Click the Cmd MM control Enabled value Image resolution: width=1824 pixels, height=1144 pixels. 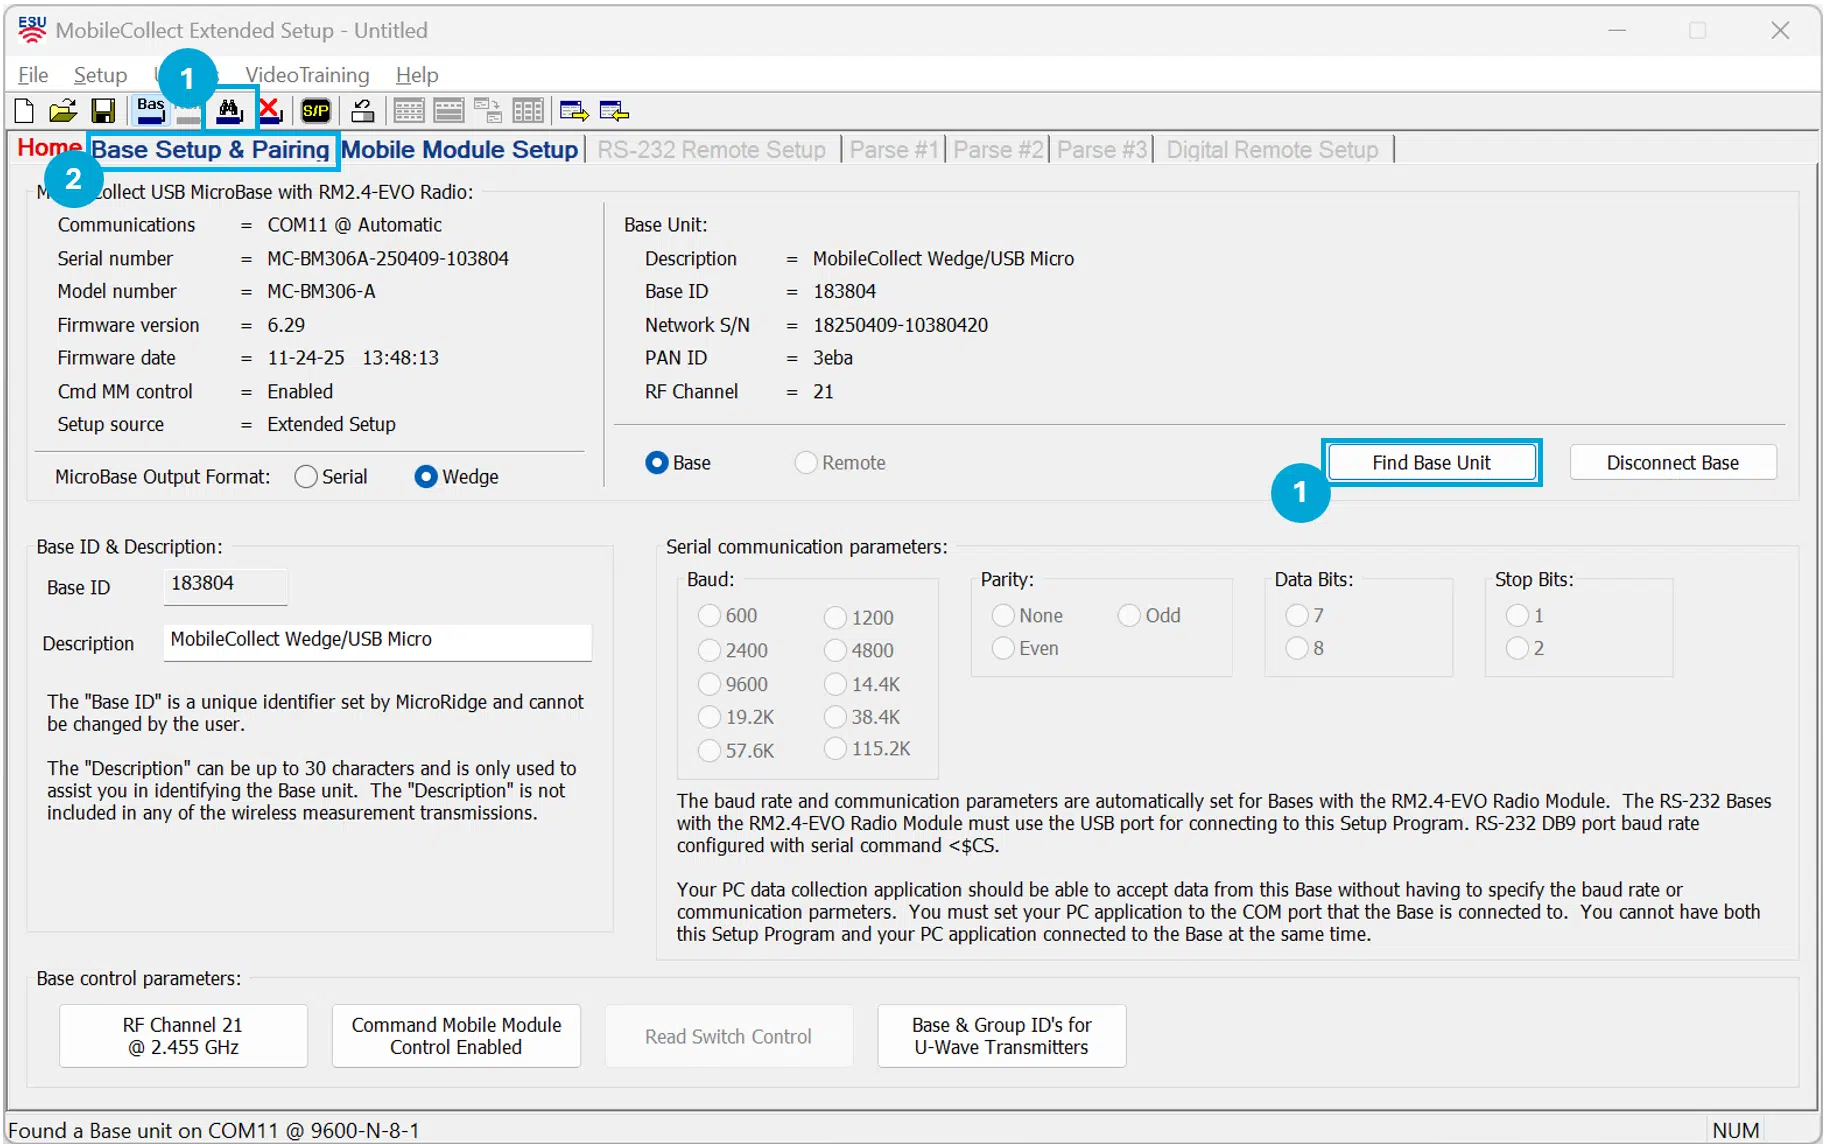coord(300,392)
